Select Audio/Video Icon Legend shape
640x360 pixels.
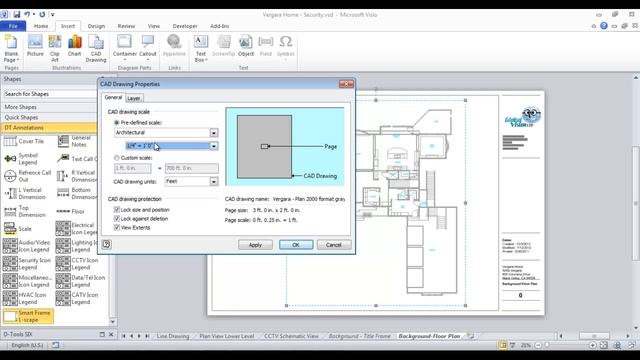(27, 246)
